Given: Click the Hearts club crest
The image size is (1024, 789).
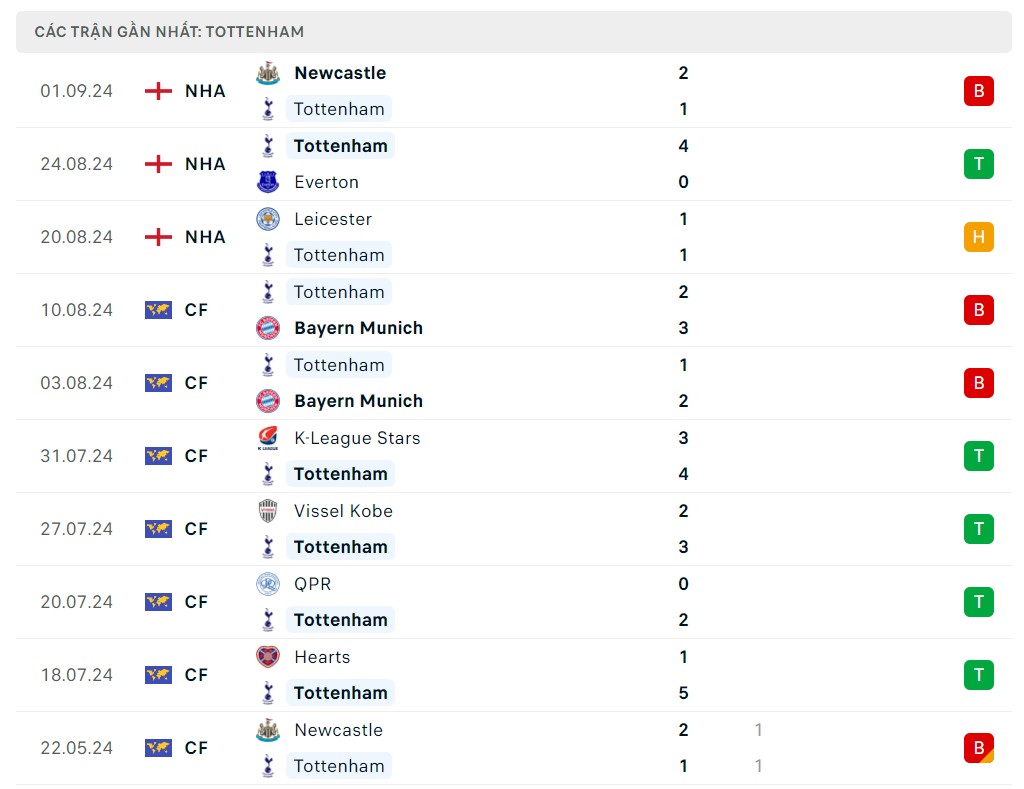Looking at the screenshot, I should tap(267, 657).
